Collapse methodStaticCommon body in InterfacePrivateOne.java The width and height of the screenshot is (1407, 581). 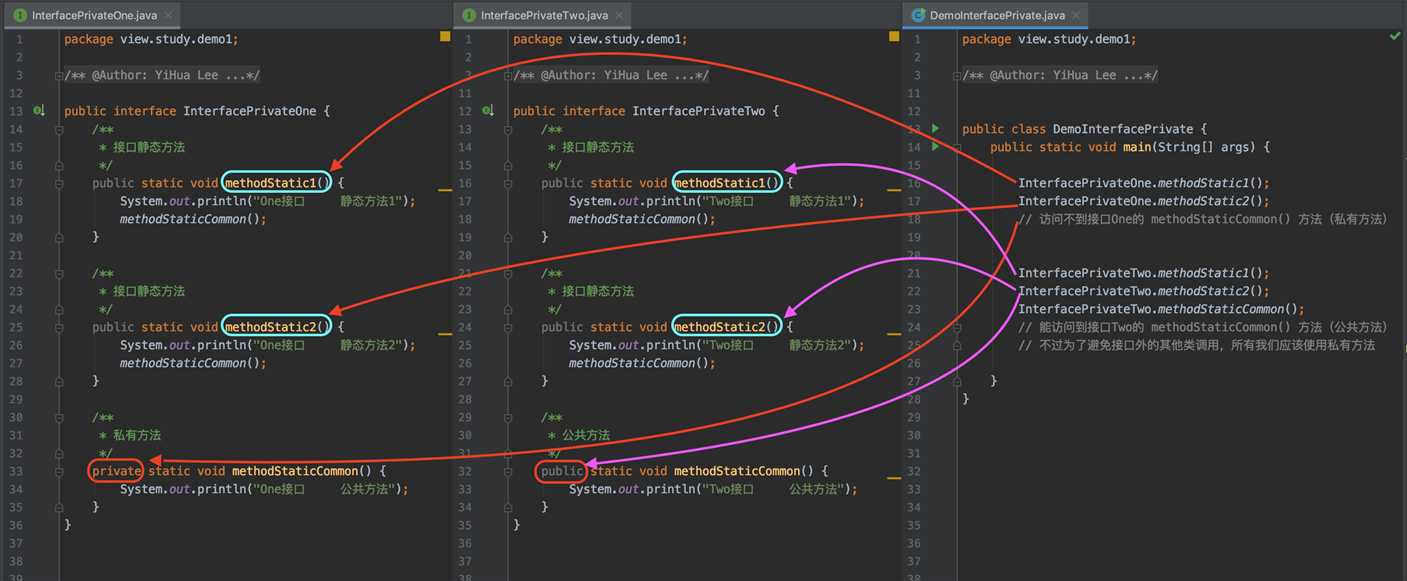point(59,471)
